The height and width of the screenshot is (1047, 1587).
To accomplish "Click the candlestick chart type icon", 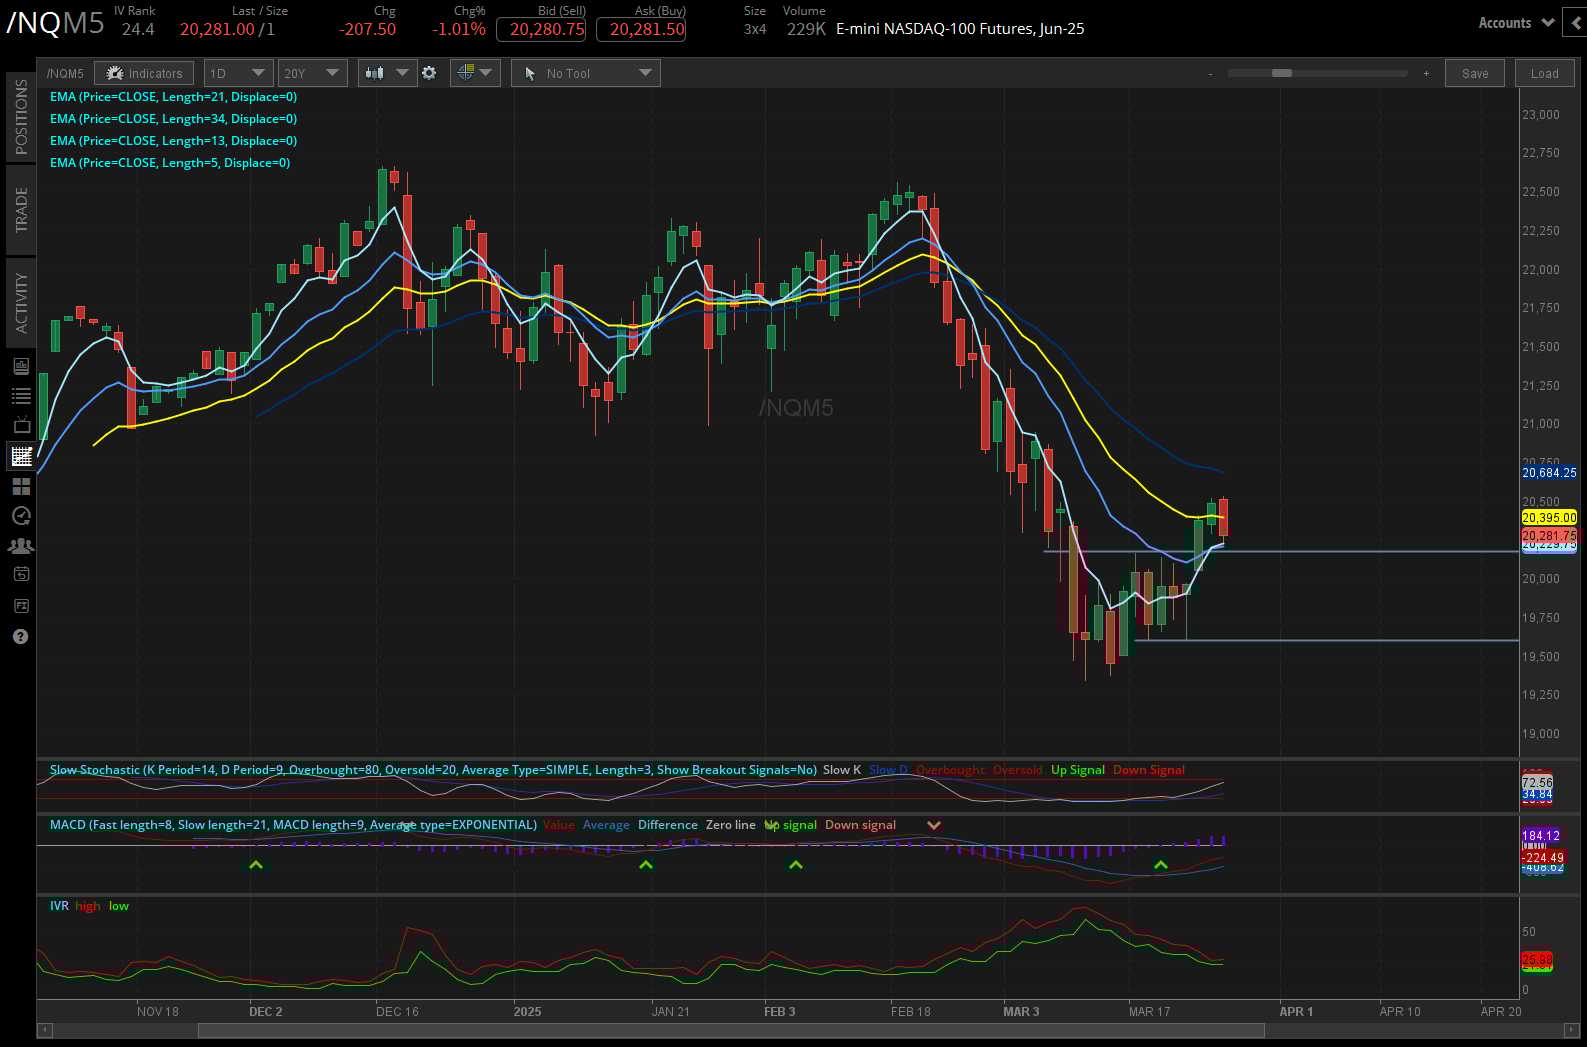I will point(375,73).
